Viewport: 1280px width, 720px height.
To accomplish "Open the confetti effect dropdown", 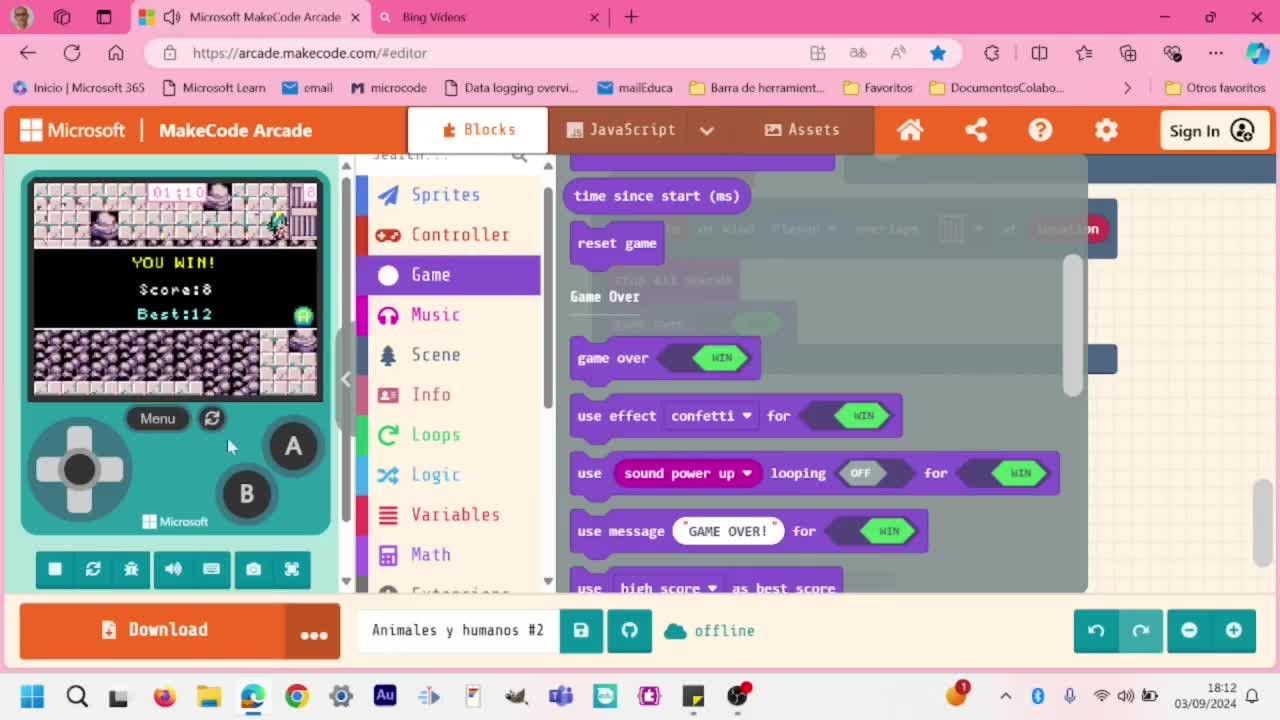I will pyautogui.click(x=711, y=416).
